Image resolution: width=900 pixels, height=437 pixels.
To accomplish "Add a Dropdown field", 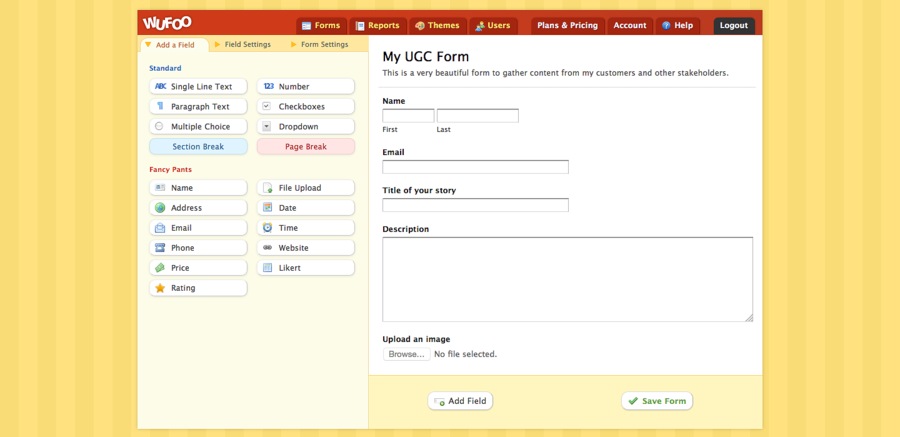I will click(306, 127).
